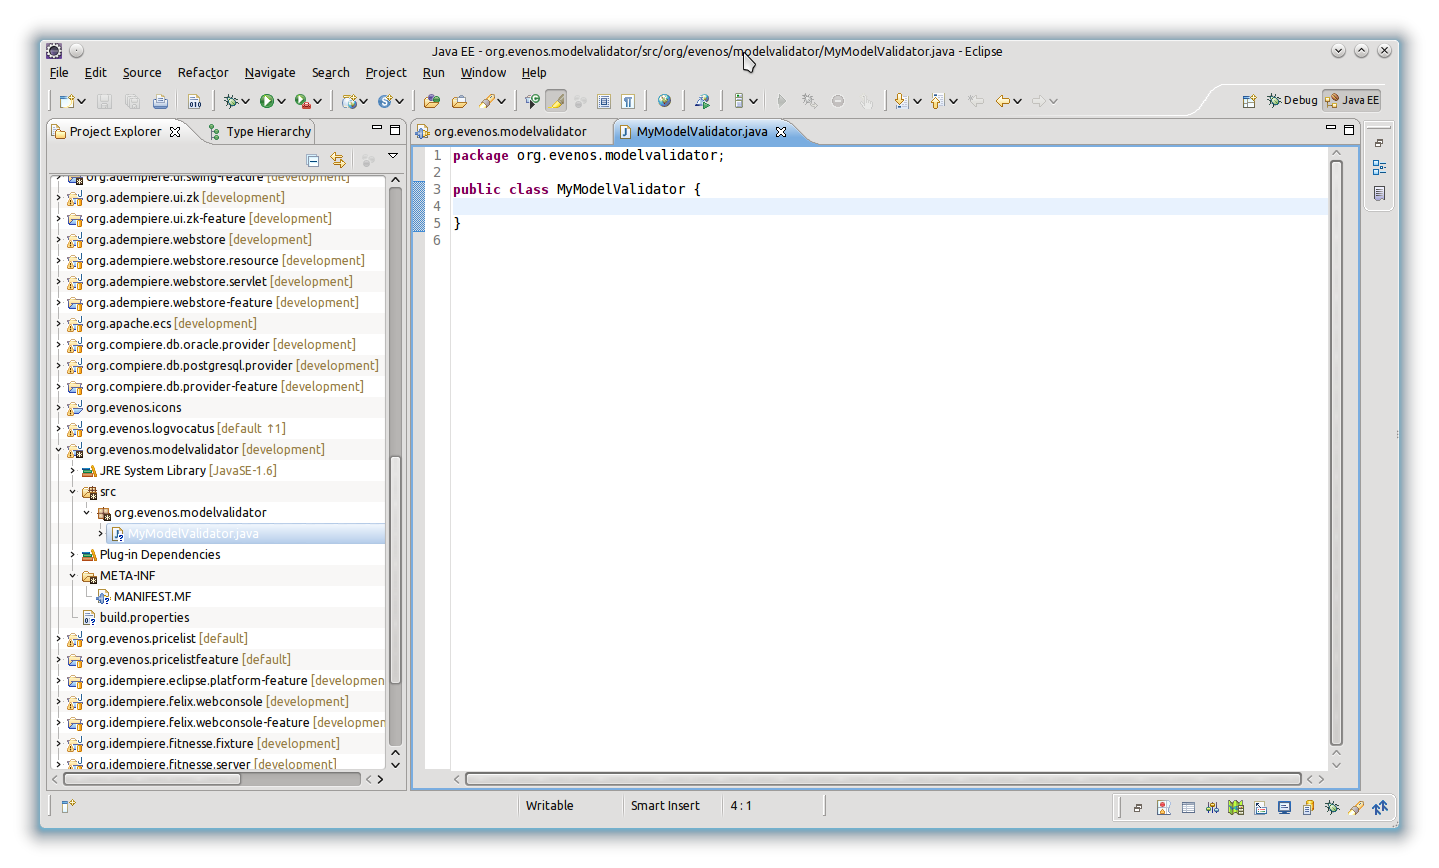Toggle Link with Editor in Project Explorer
The width and height of the screenshot is (1439, 868).
[x=338, y=160]
